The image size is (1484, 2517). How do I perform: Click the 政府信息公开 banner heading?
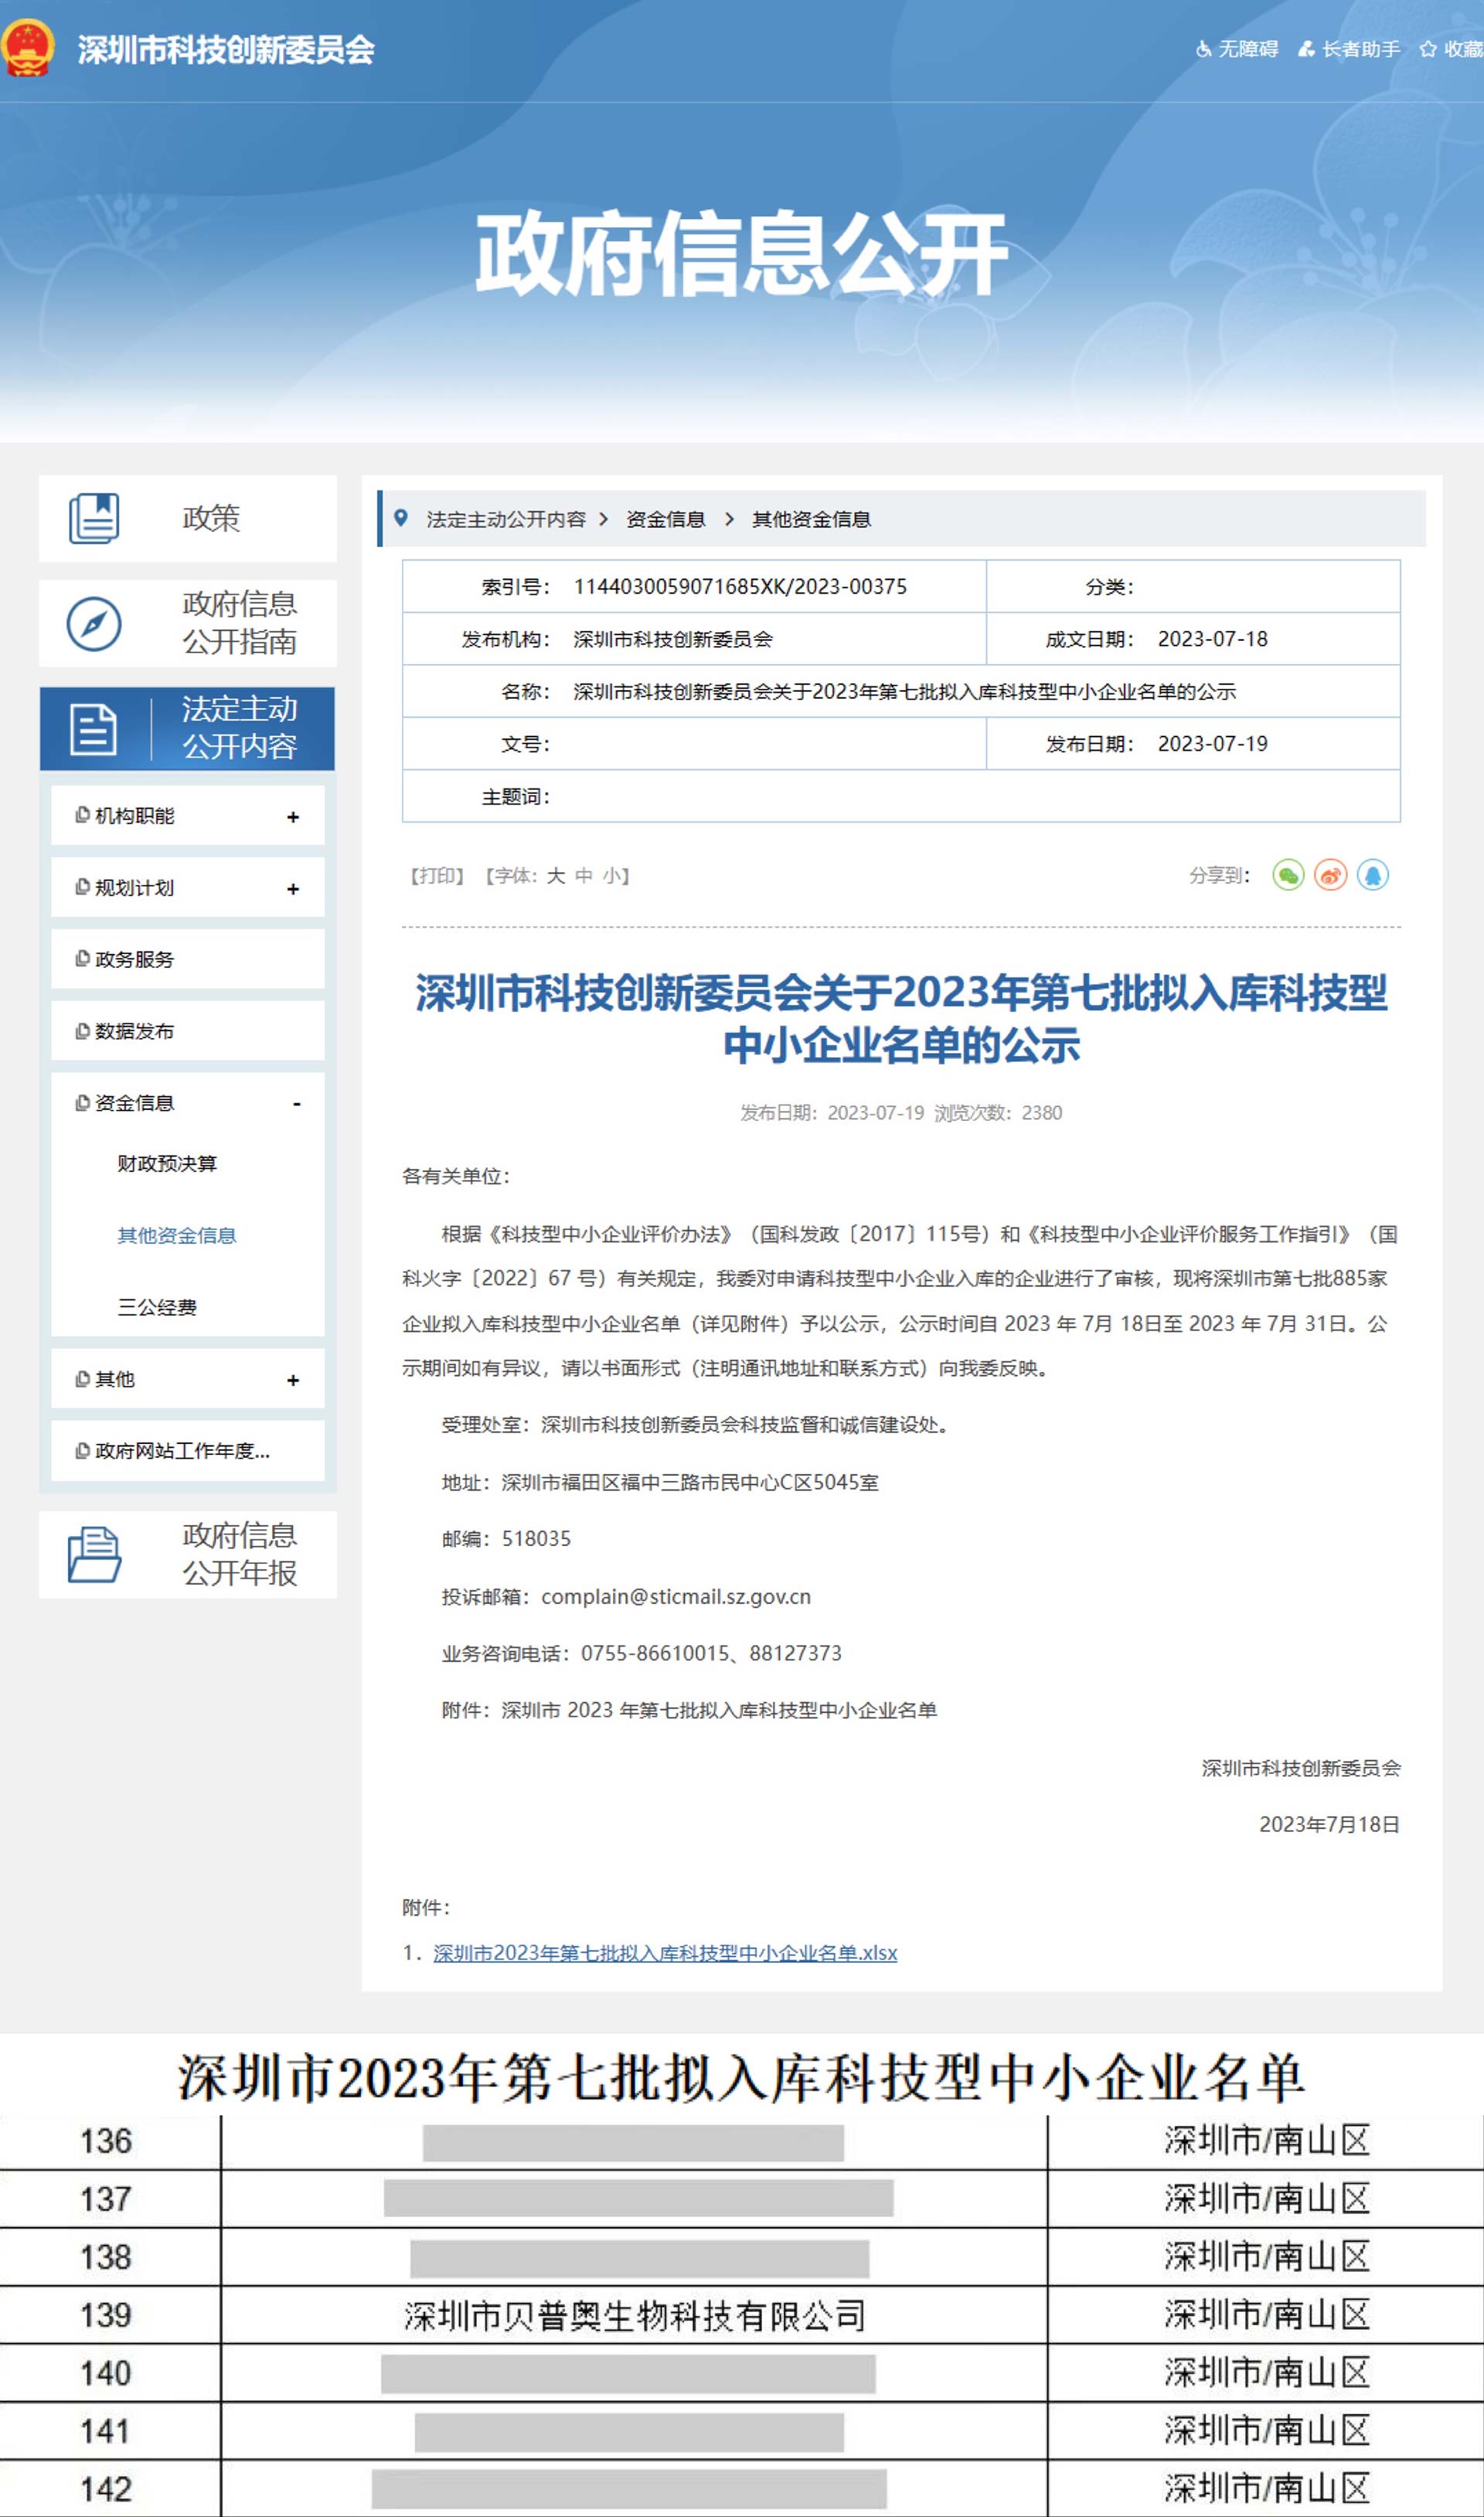pos(741,253)
